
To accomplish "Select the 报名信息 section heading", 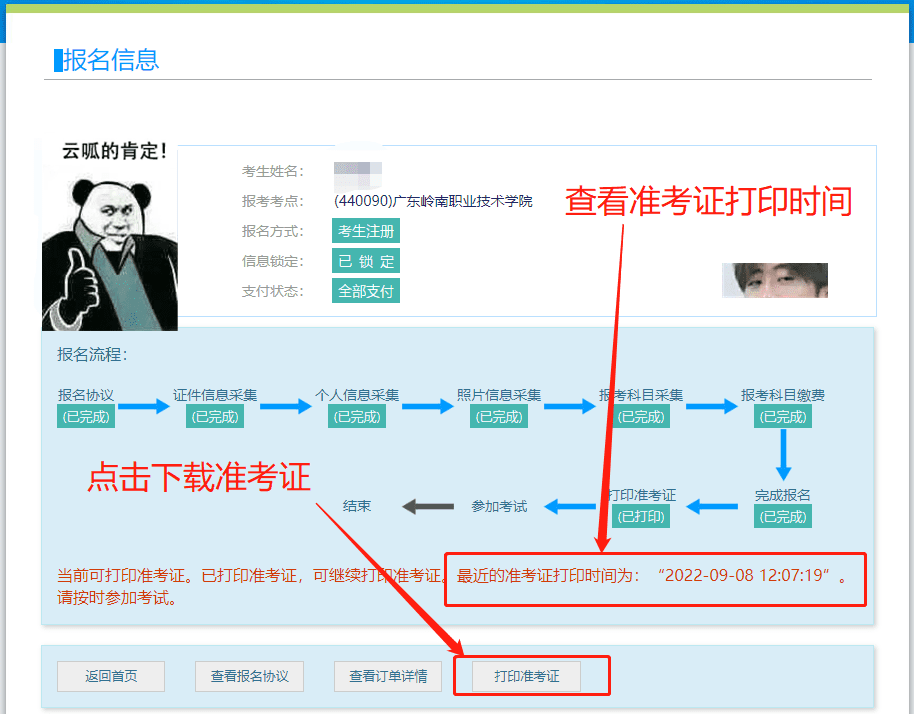I will coord(104,60).
